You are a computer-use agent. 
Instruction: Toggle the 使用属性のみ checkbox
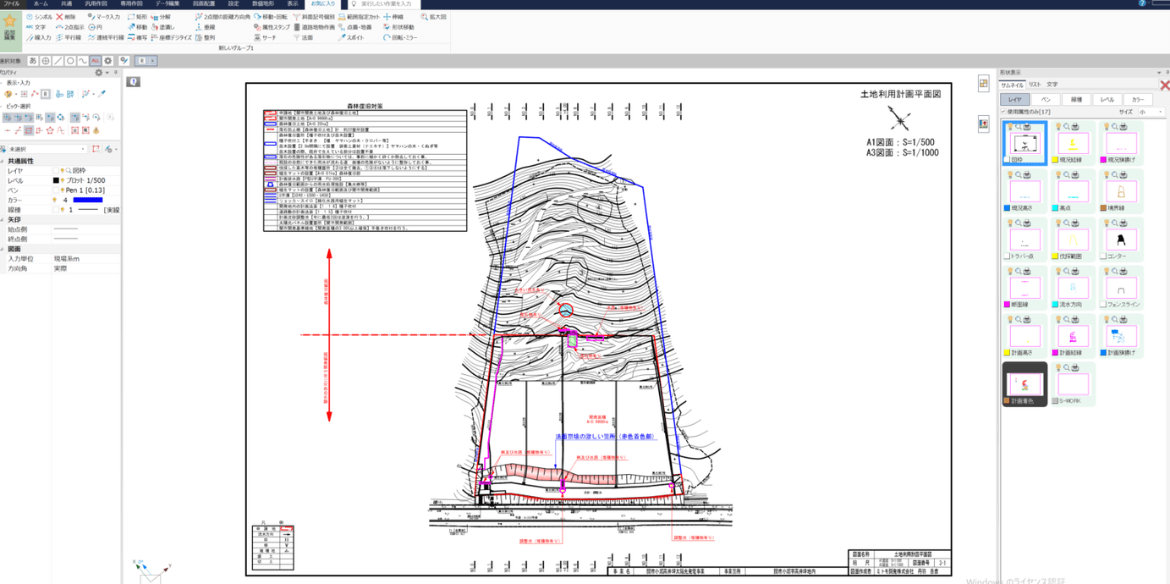click(x=1004, y=112)
